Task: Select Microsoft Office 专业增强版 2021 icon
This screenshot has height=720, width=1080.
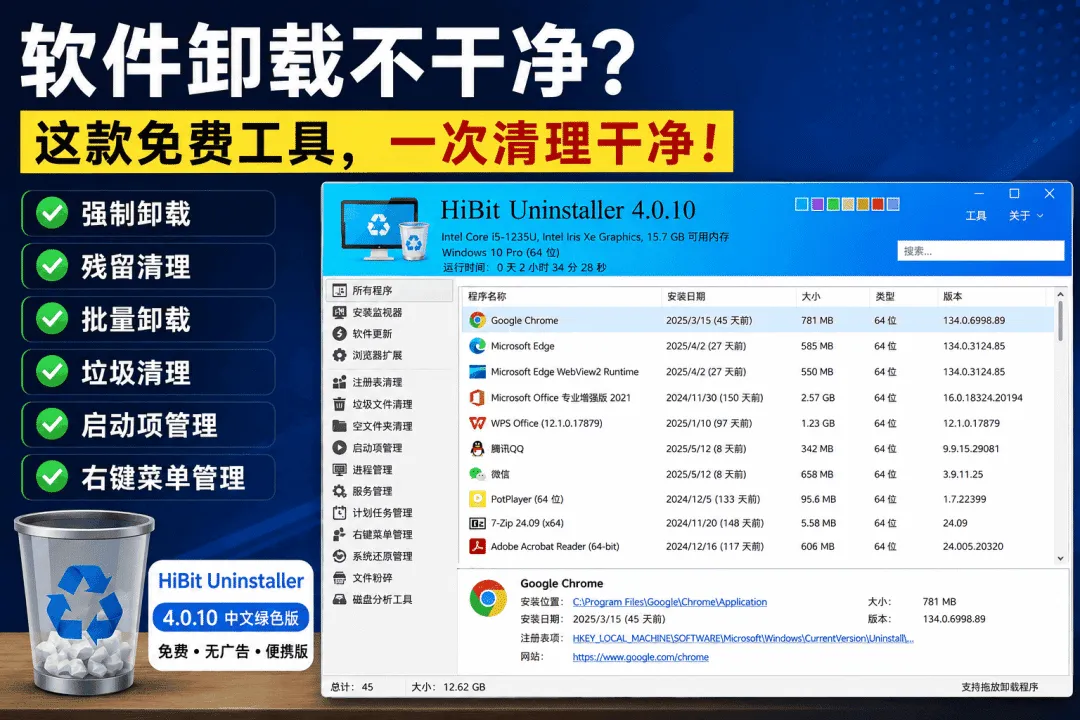Action: (477, 398)
